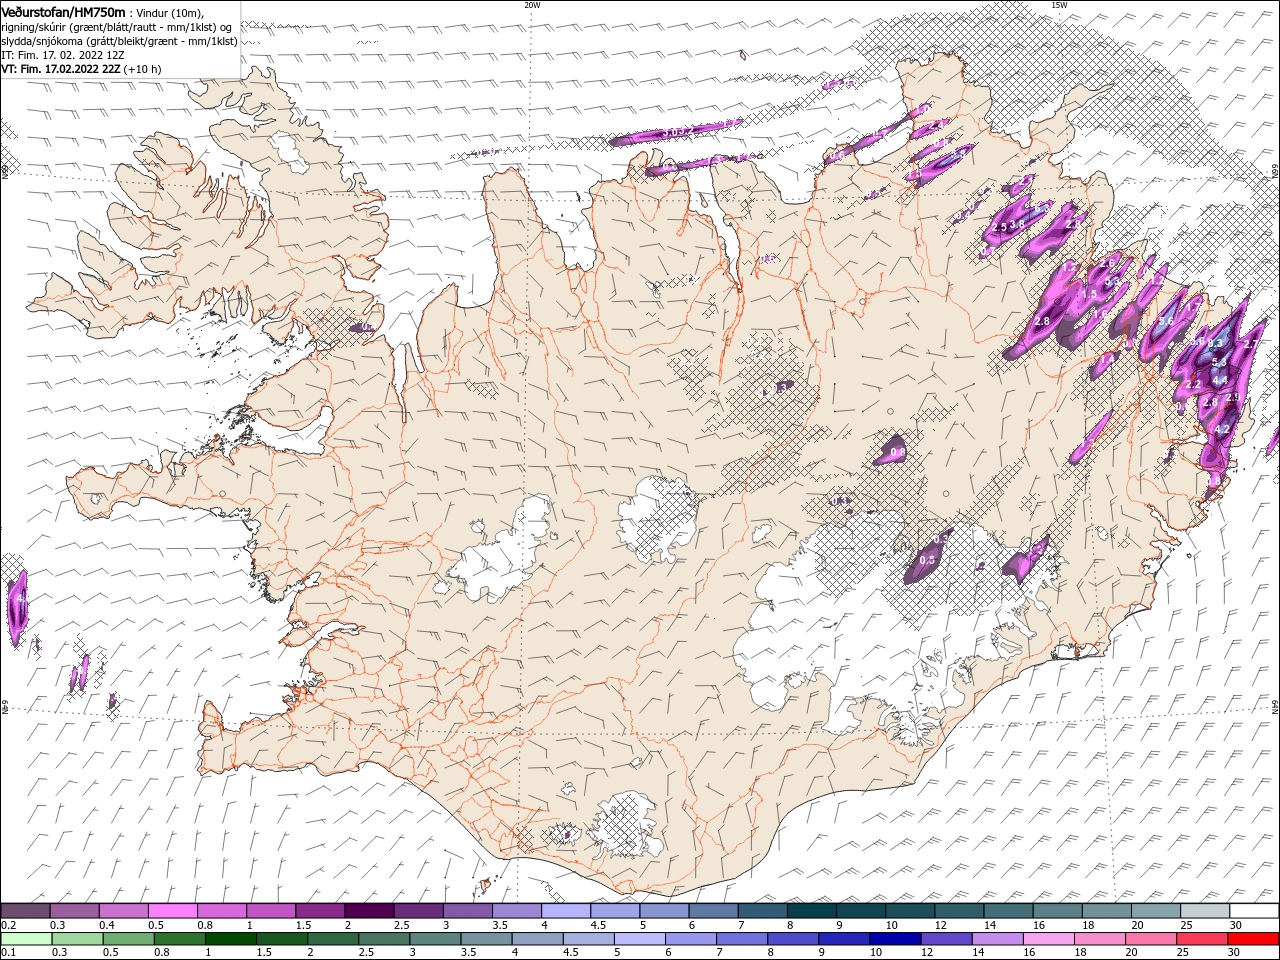The image size is (1280, 960).
Task: Select the dark purple 2 swatch in upper legend
Action: click(x=368, y=911)
